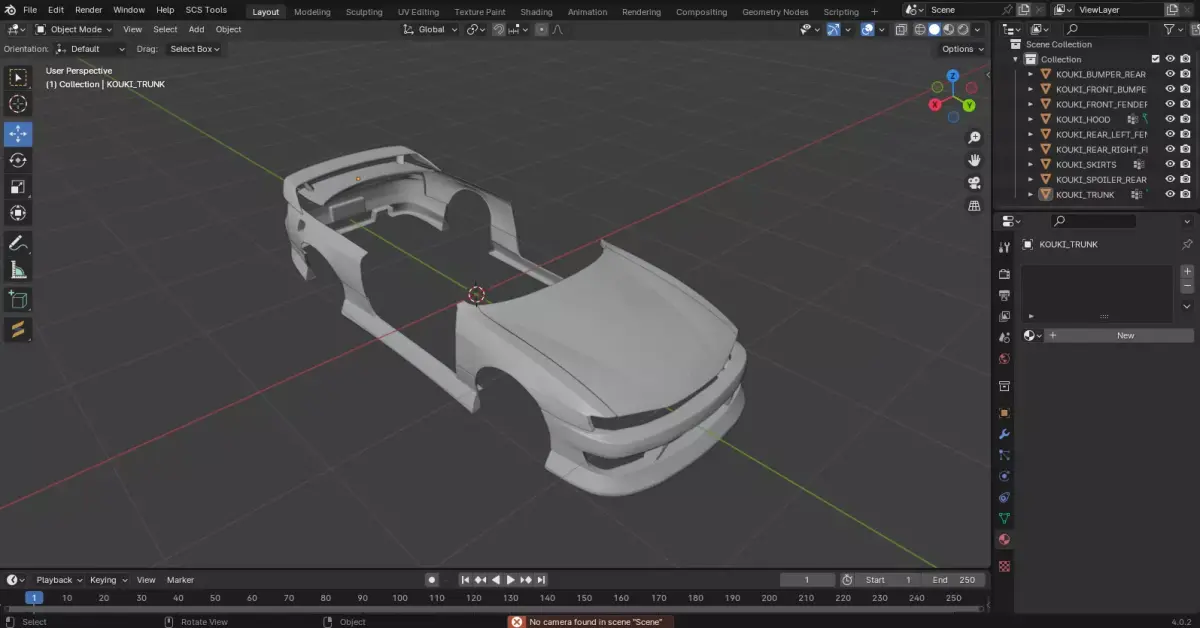The image size is (1200, 628).
Task: Collapse the Collection in outliner
Action: pyautogui.click(x=1016, y=59)
